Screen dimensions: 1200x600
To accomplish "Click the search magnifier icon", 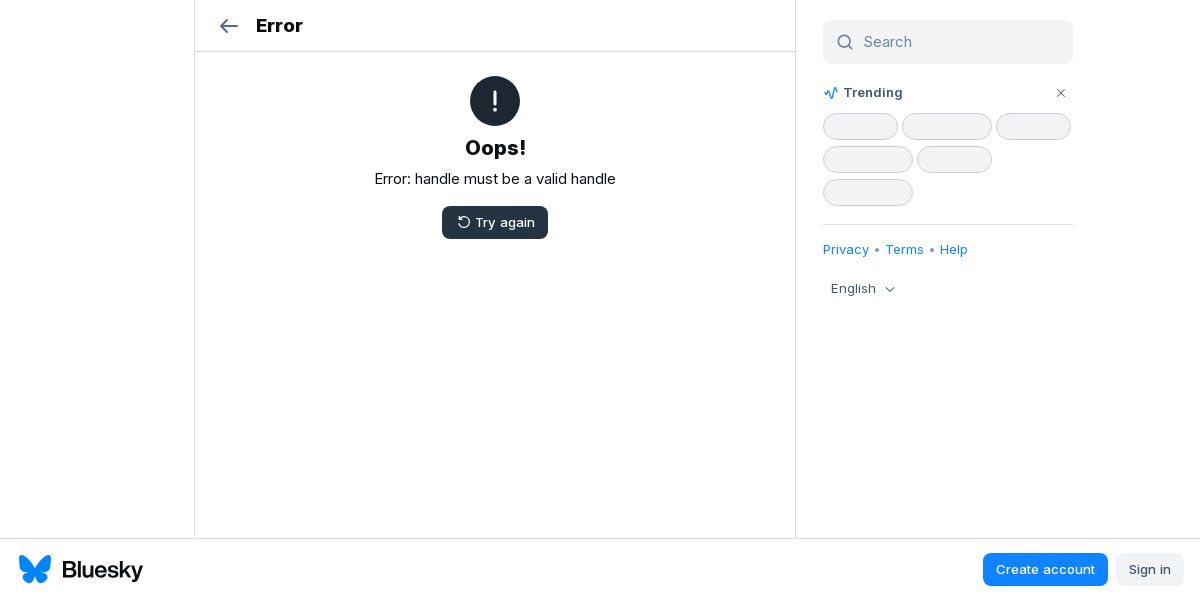I will pos(845,42).
